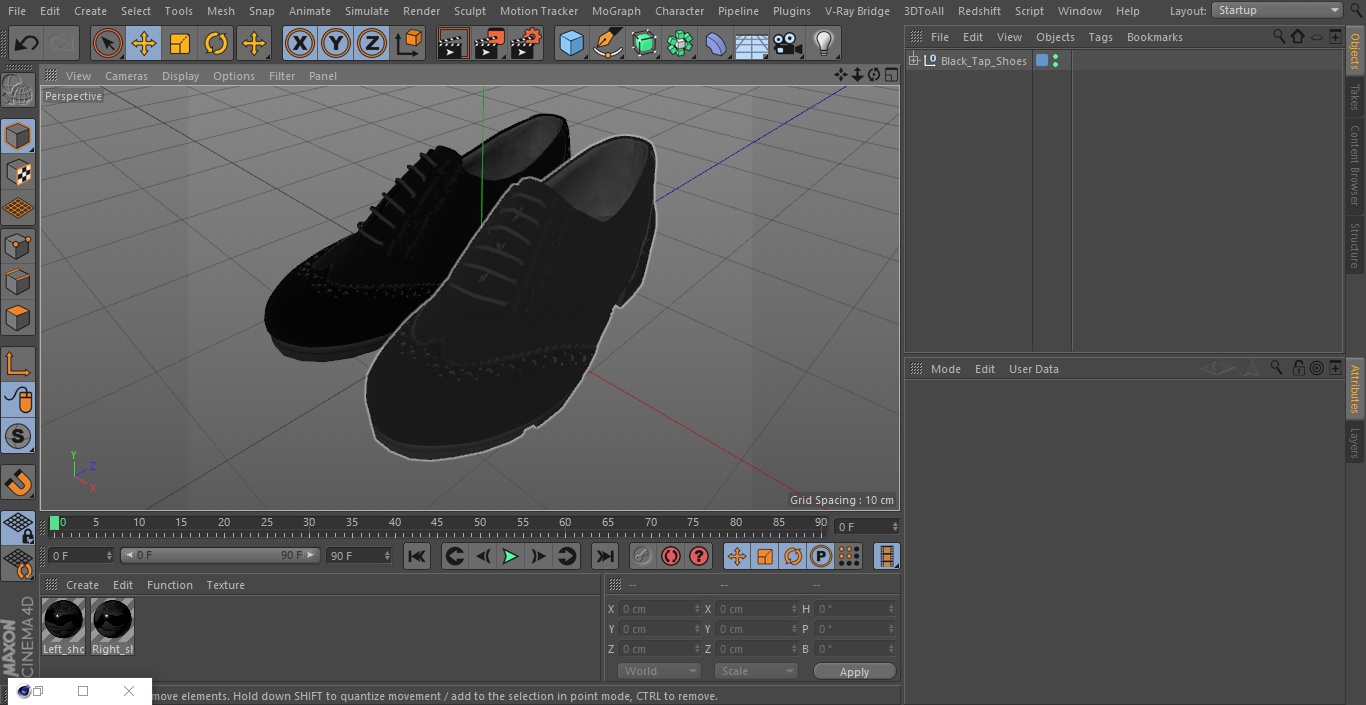Screen dimensions: 1366x705
Task: Click frame 45 on the timeline ruler
Action: (437, 522)
